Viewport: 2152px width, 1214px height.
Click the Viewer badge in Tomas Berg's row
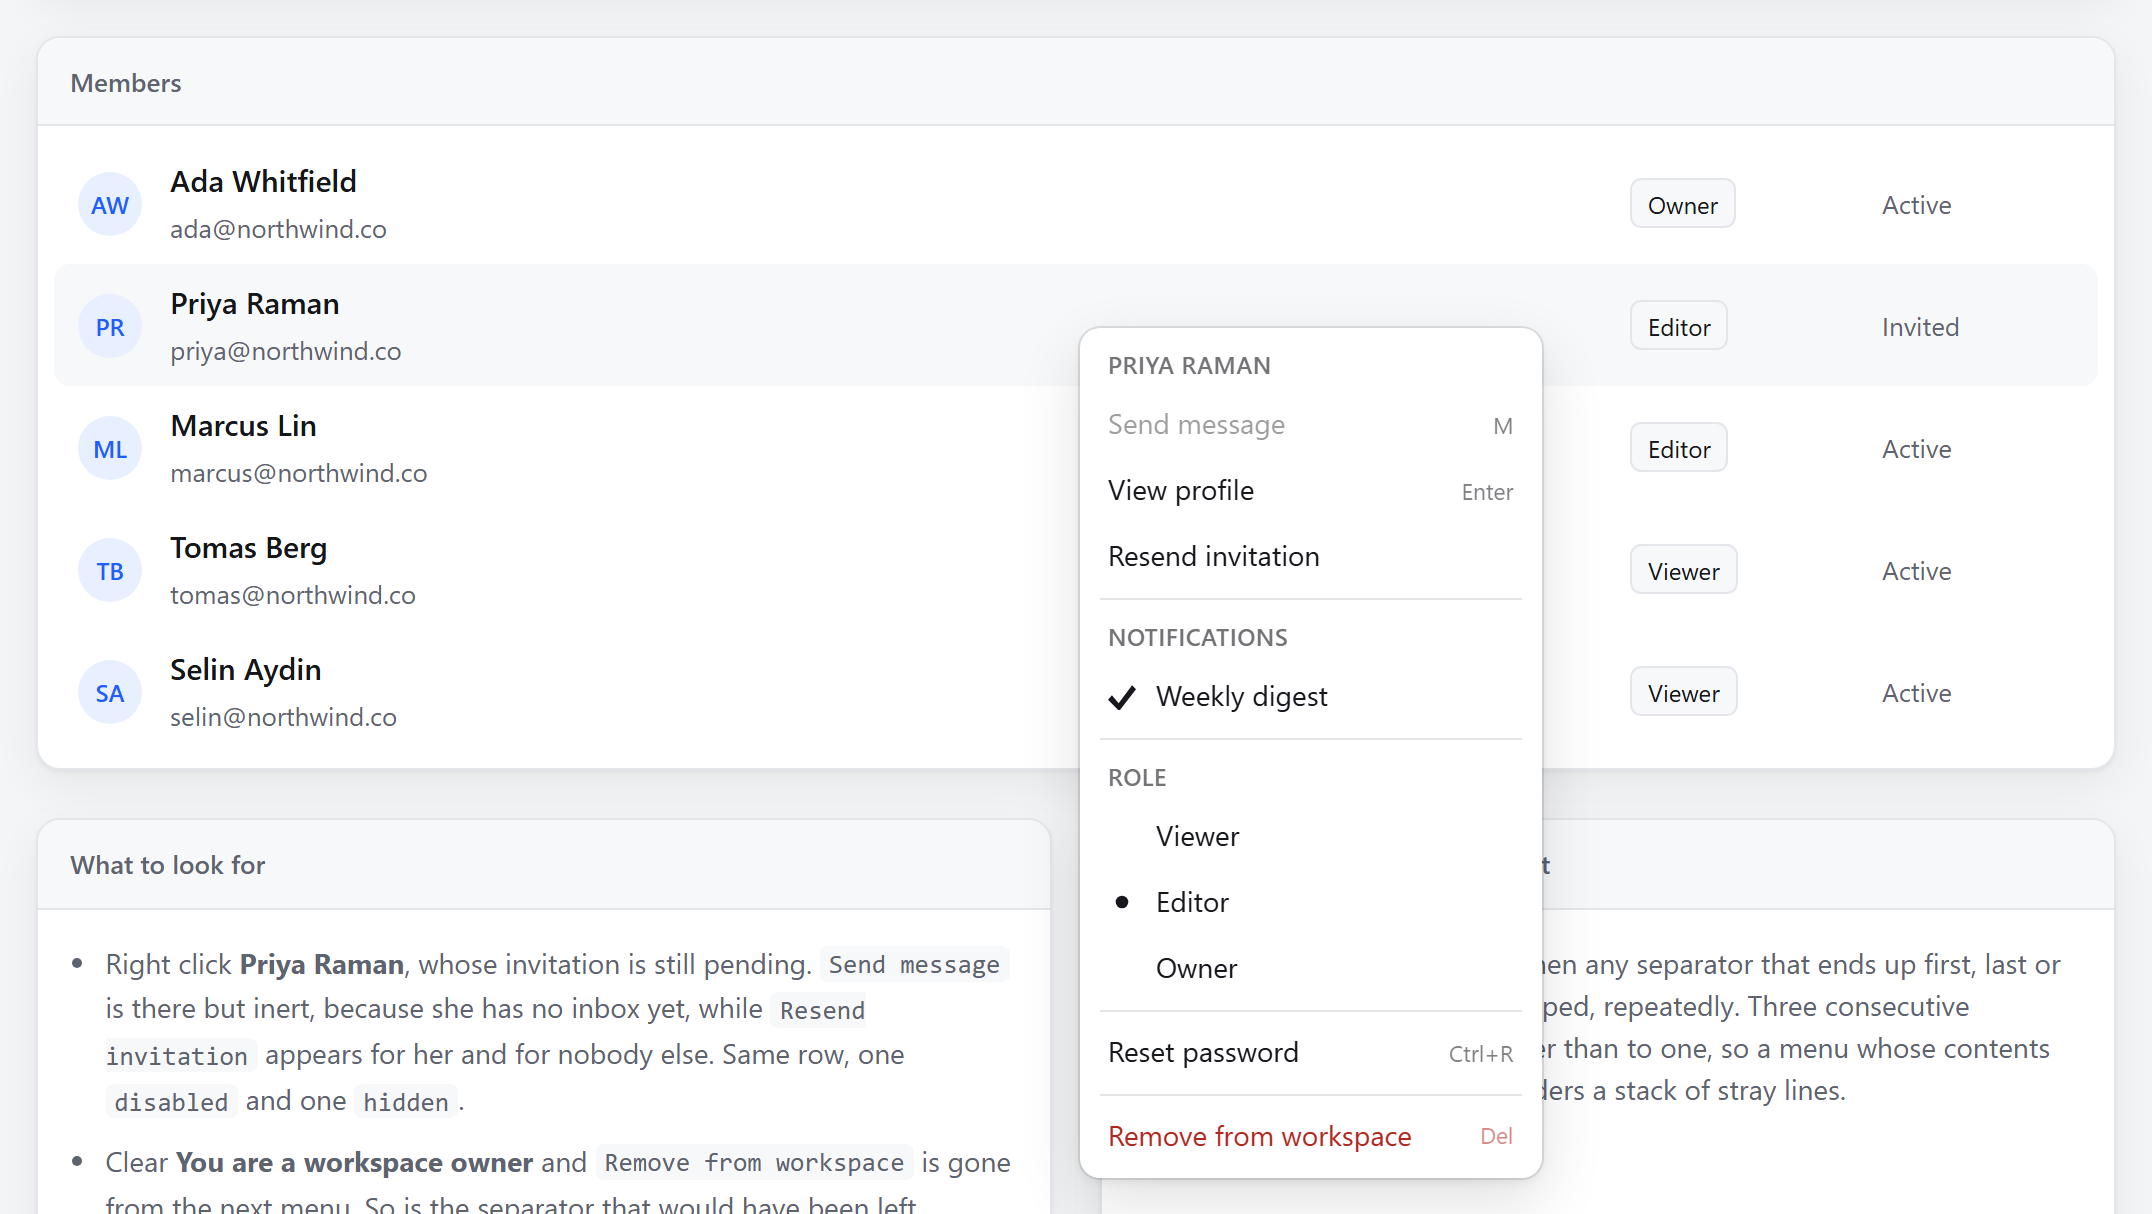coord(1683,571)
